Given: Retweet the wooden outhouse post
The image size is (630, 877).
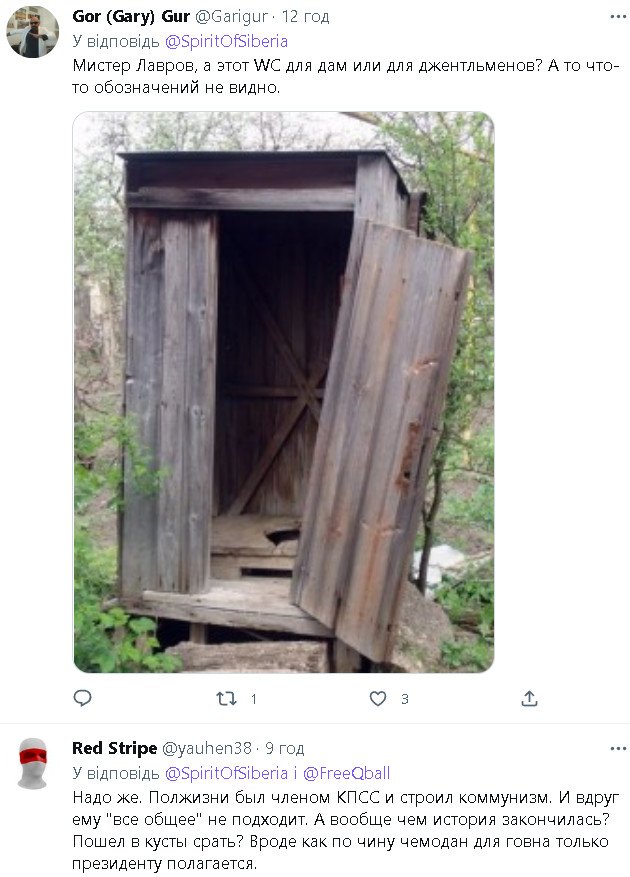Looking at the screenshot, I should pos(226,699).
